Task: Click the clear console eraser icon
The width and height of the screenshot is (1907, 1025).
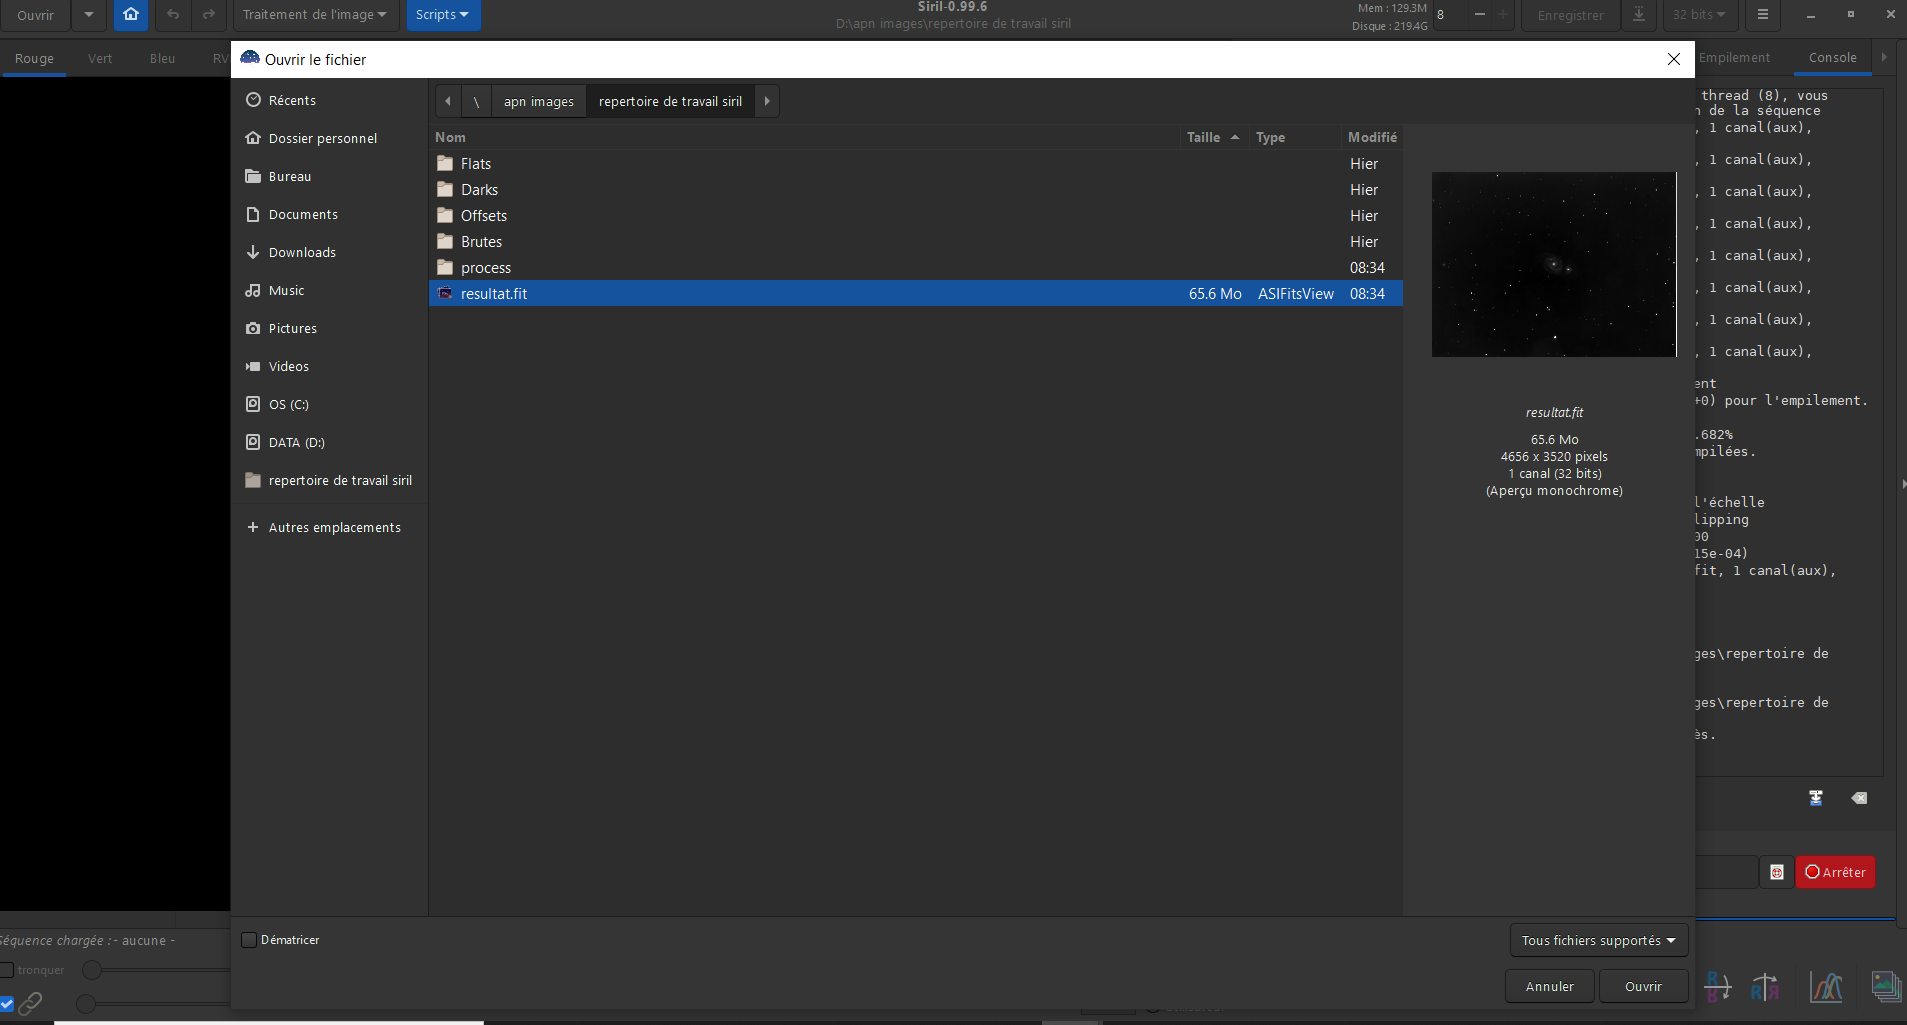Action: [1858, 797]
